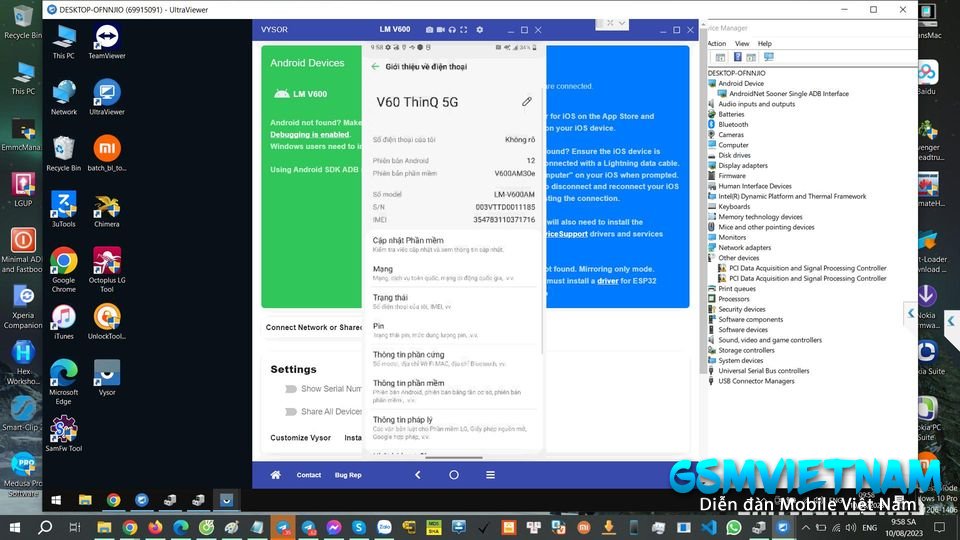
Task: Click the Vysor headphones audio icon
Action: 452,29
